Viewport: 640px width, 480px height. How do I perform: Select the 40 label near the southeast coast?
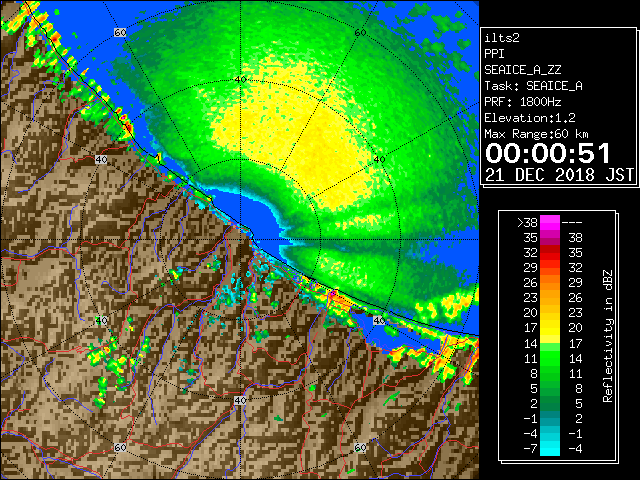click(379, 320)
